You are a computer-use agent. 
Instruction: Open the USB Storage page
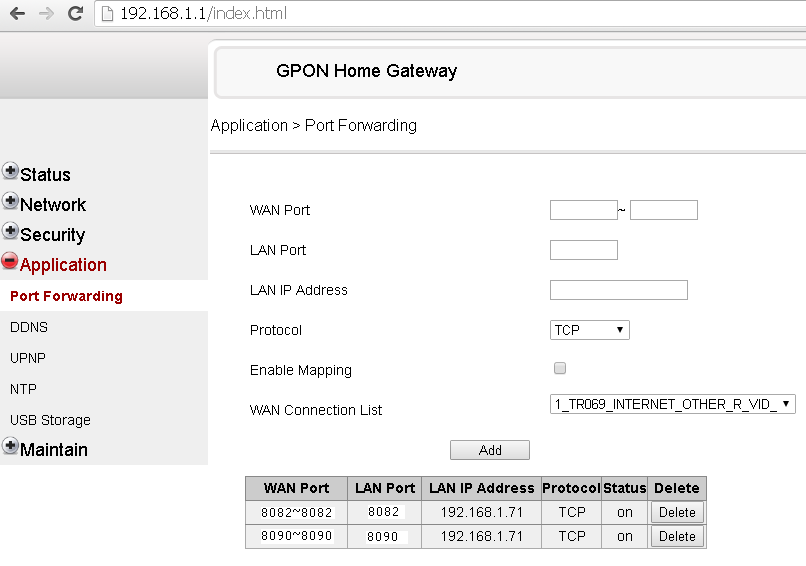50,420
